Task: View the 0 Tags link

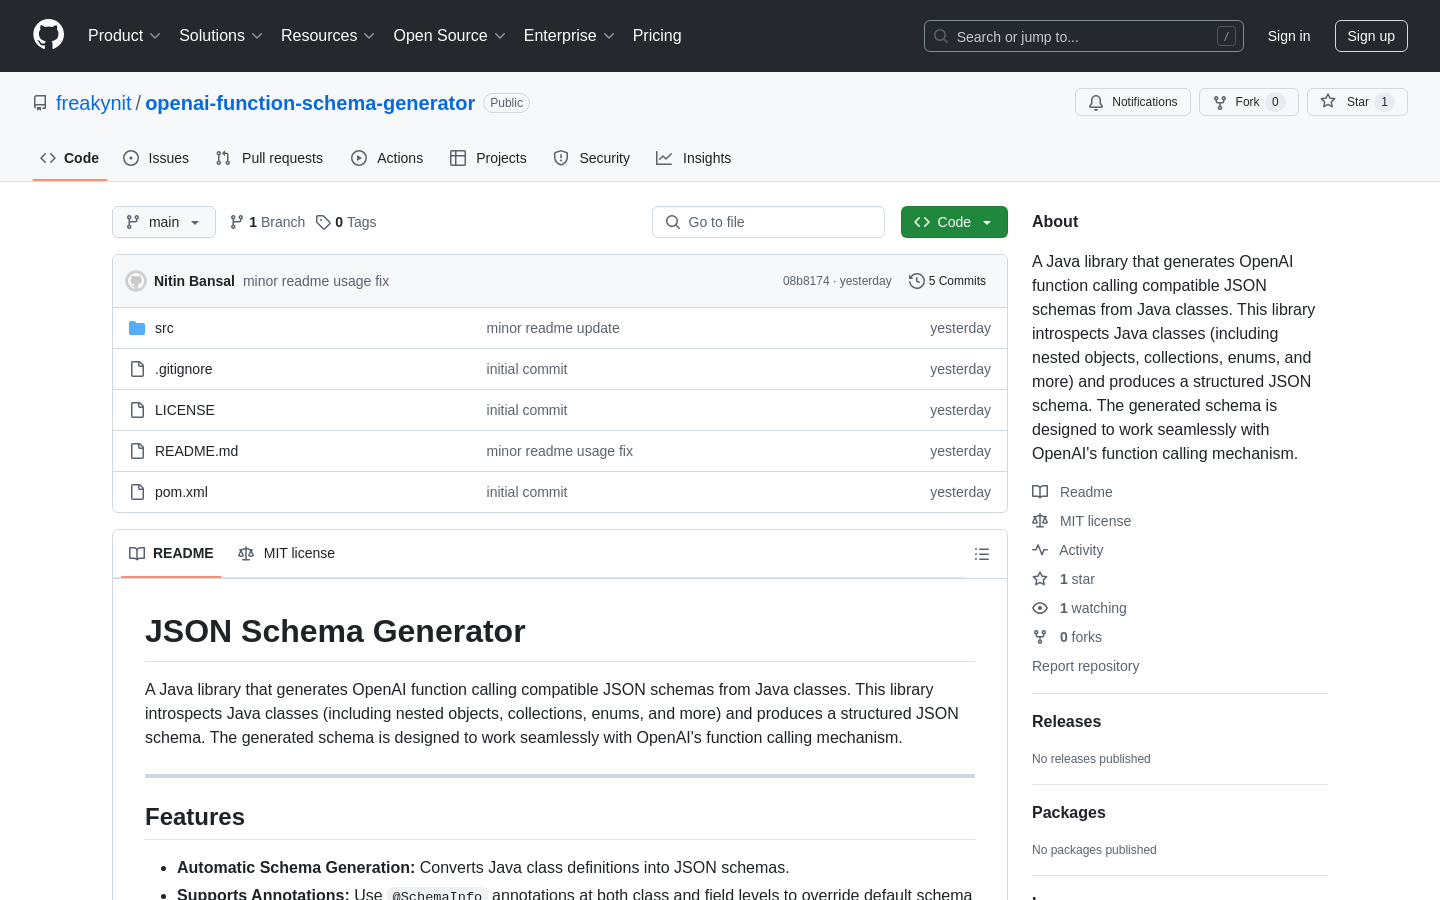Action: point(346,222)
